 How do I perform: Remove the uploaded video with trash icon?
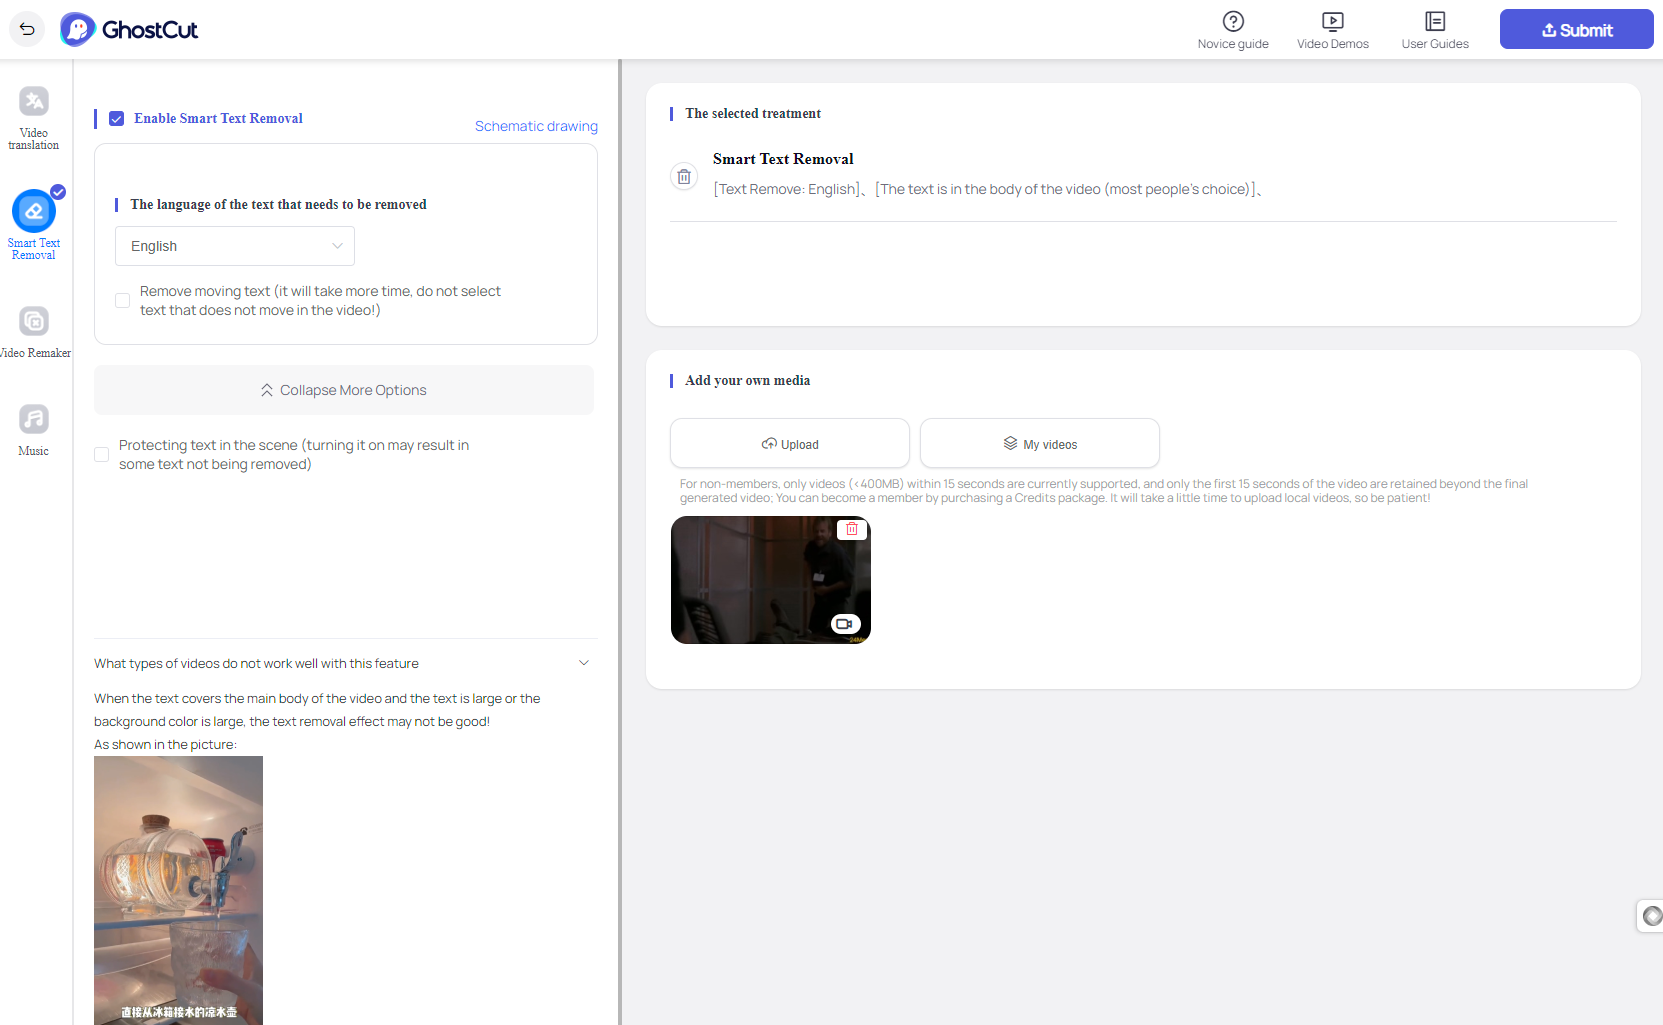pyautogui.click(x=852, y=529)
